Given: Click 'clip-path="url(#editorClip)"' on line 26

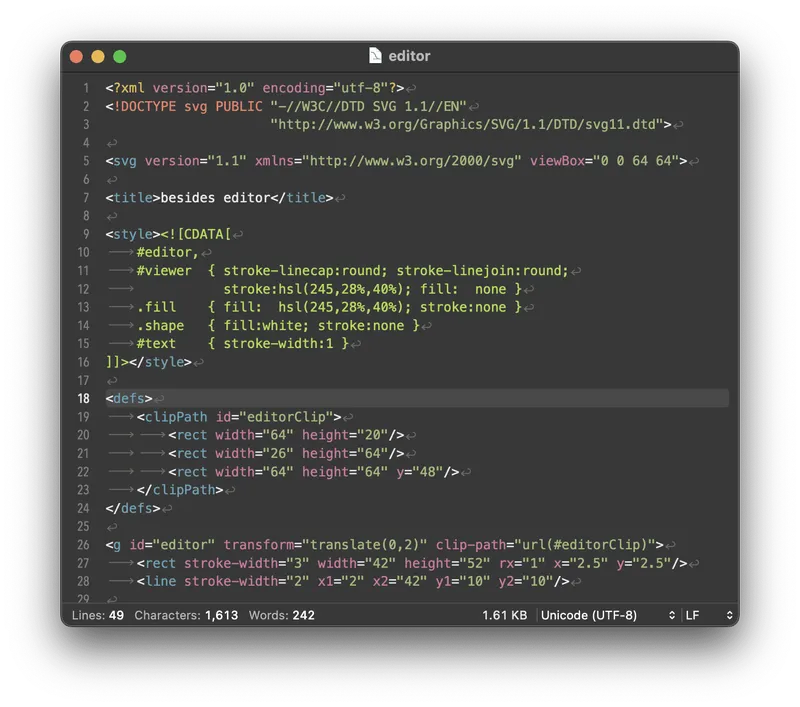Looking at the screenshot, I should (x=545, y=545).
